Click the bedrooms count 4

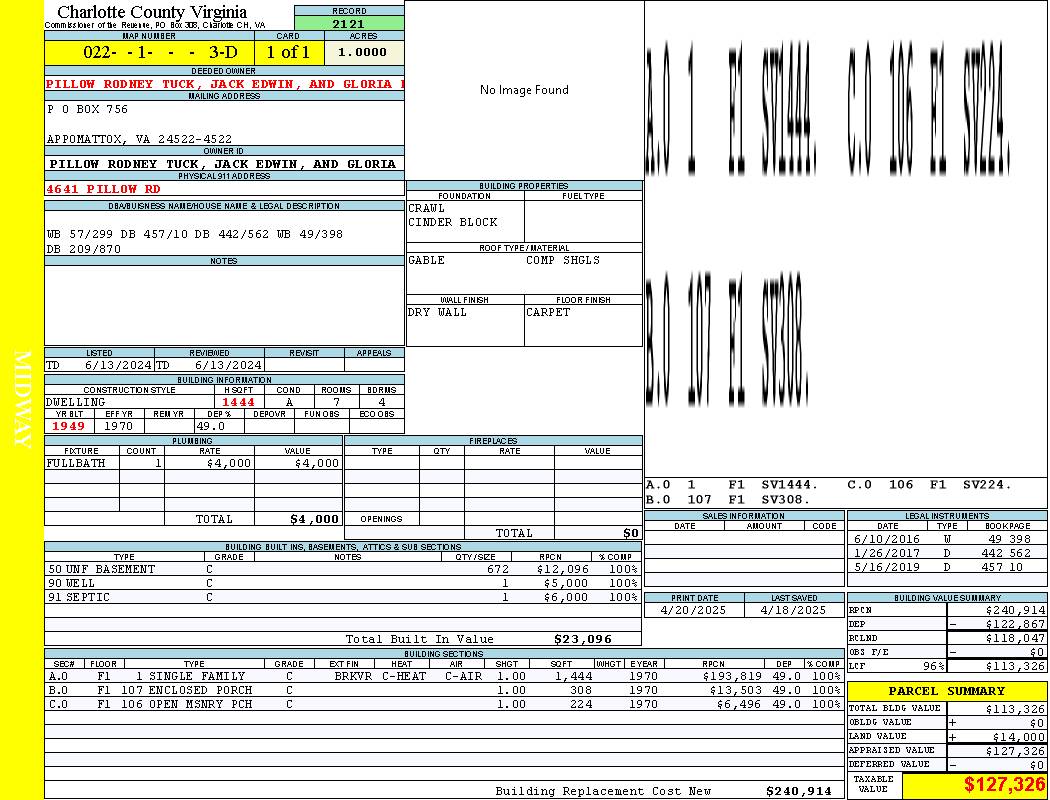tap(382, 402)
